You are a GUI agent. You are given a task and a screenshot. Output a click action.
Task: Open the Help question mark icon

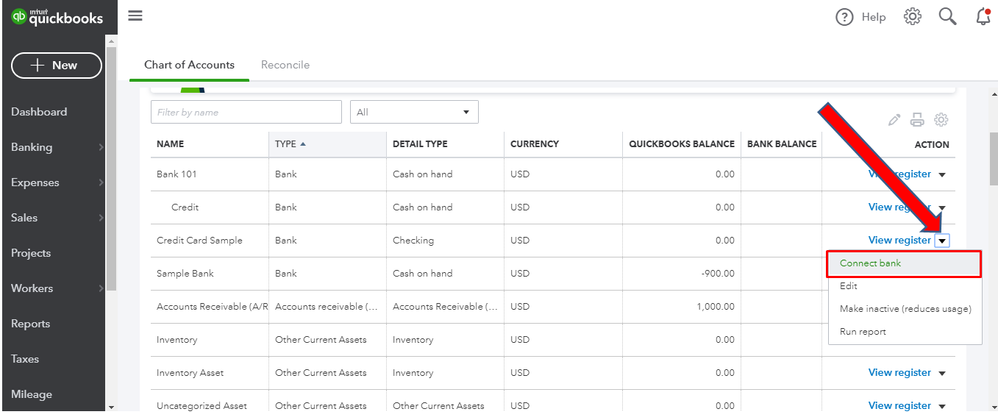844,17
